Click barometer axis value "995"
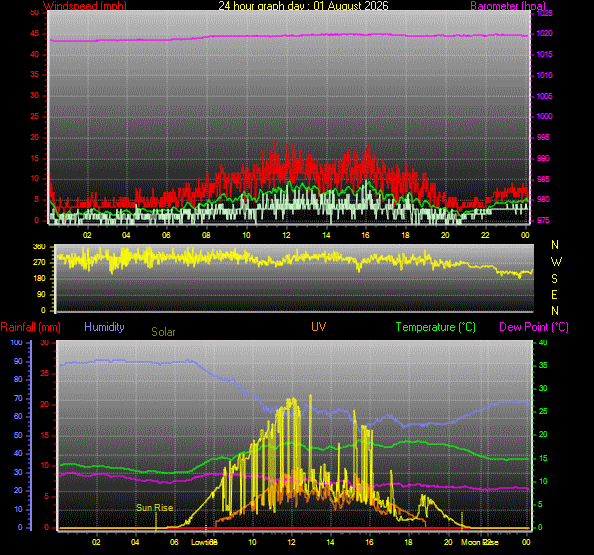Screen dimensions: 594x555 [543, 137]
